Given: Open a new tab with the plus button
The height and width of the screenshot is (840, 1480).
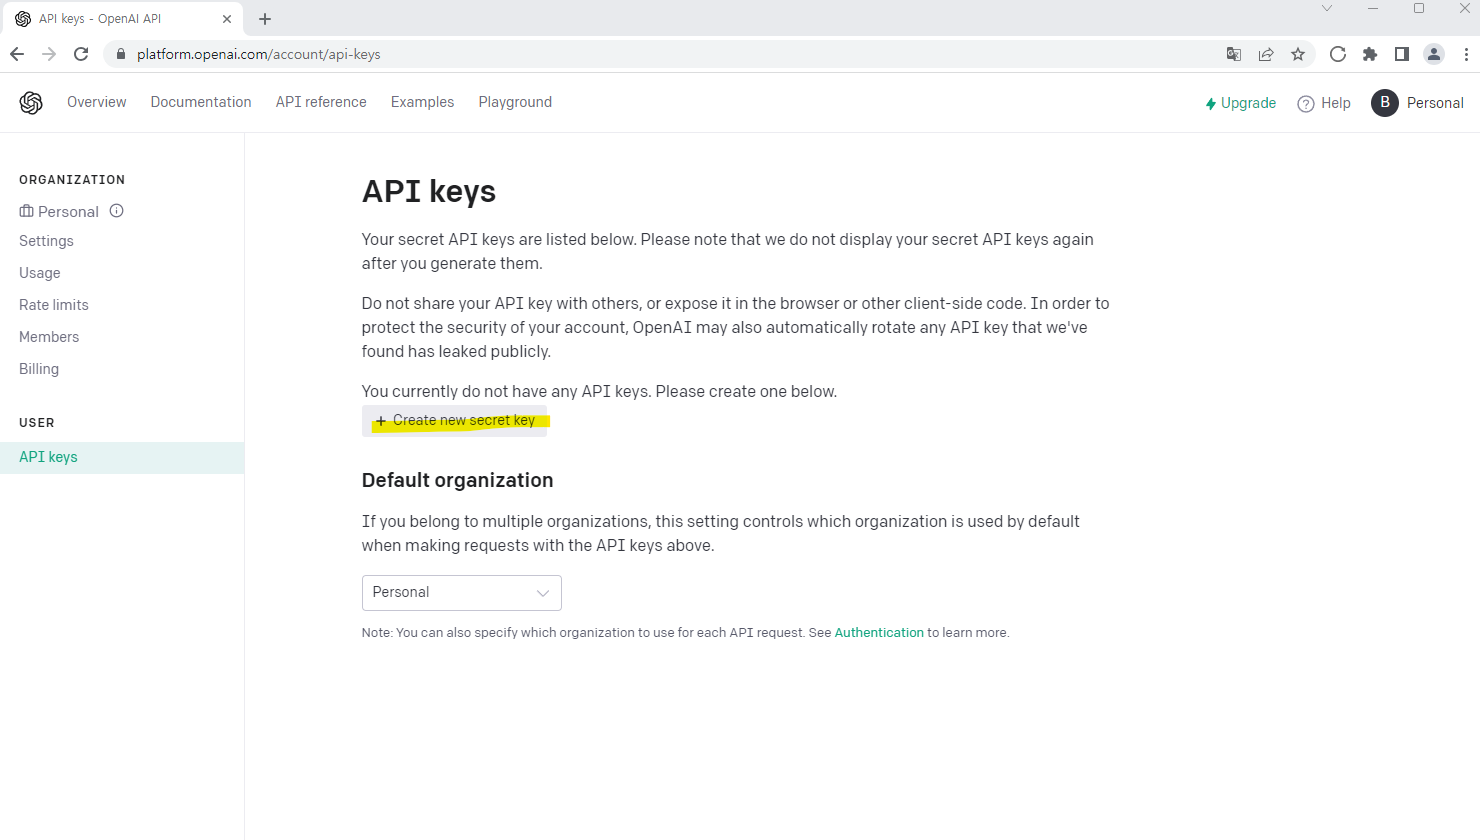Looking at the screenshot, I should point(265,19).
